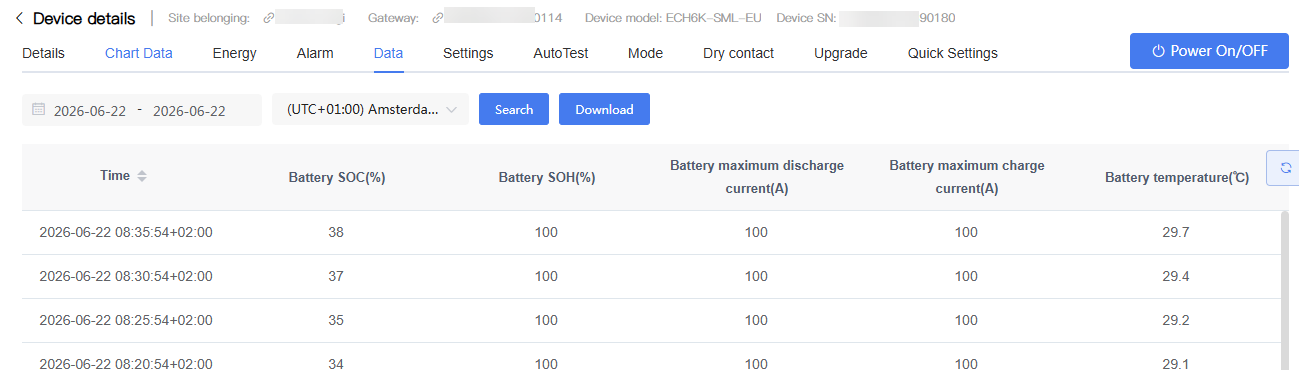The image size is (1299, 370).
Task: Open the Settings tab
Action: pos(468,53)
